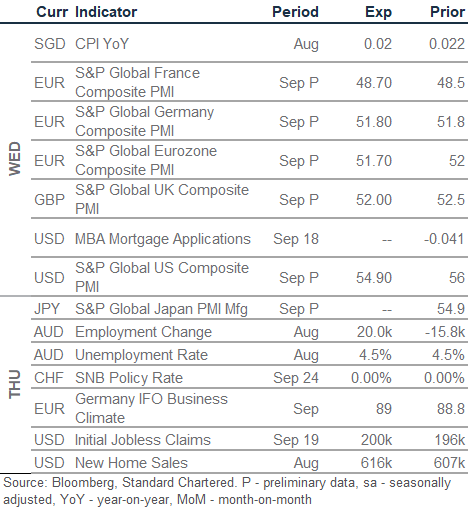
Task: Click the Exp column header
Action: point(378,12)
